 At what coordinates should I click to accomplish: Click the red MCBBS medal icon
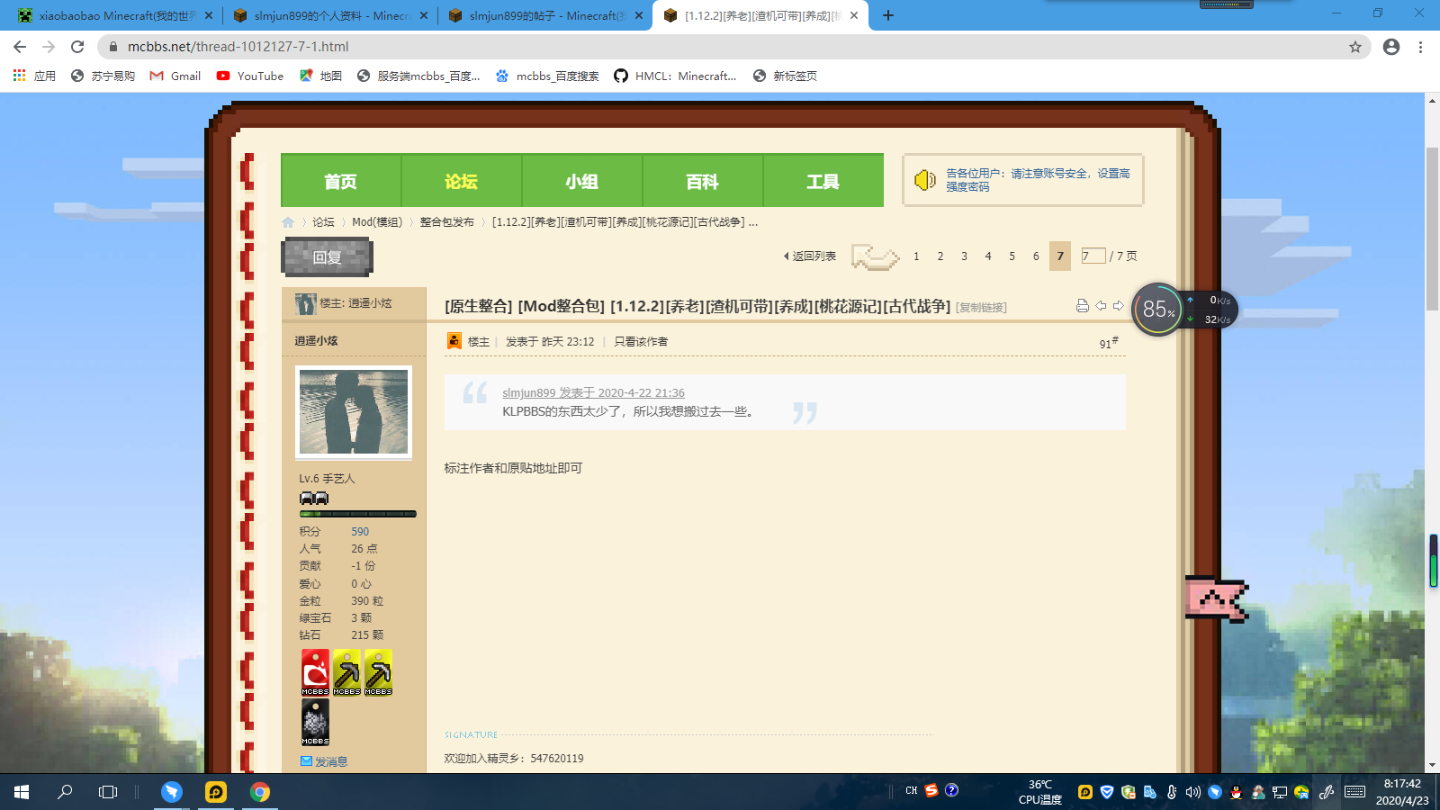coord(315,672)
